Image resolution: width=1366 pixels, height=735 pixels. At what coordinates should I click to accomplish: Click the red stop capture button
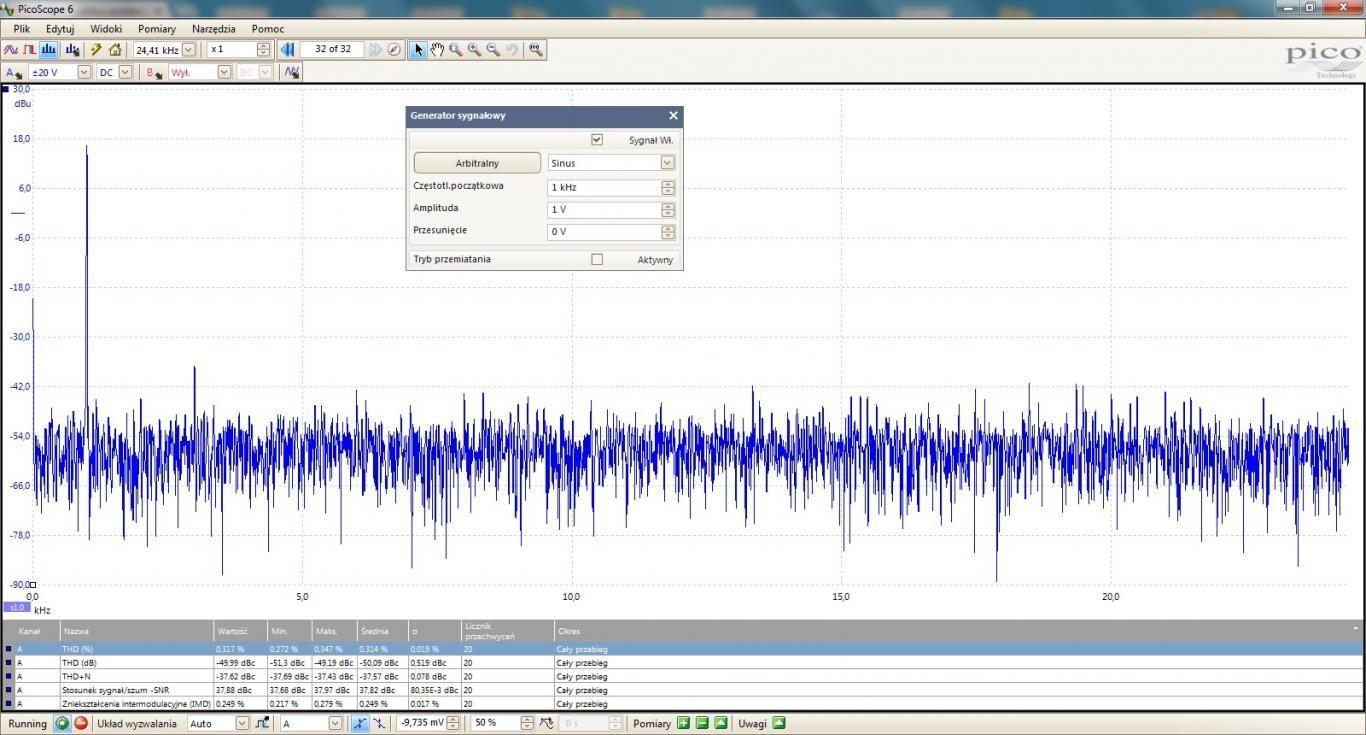[x=81, y=723]
